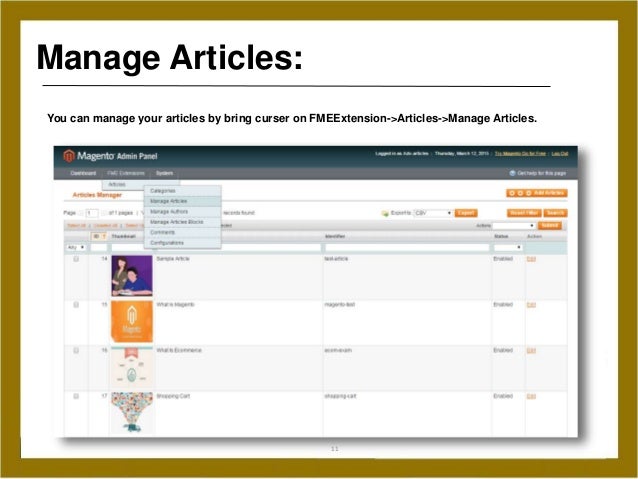Click the Sample Article thumbnail

[132, 276]
